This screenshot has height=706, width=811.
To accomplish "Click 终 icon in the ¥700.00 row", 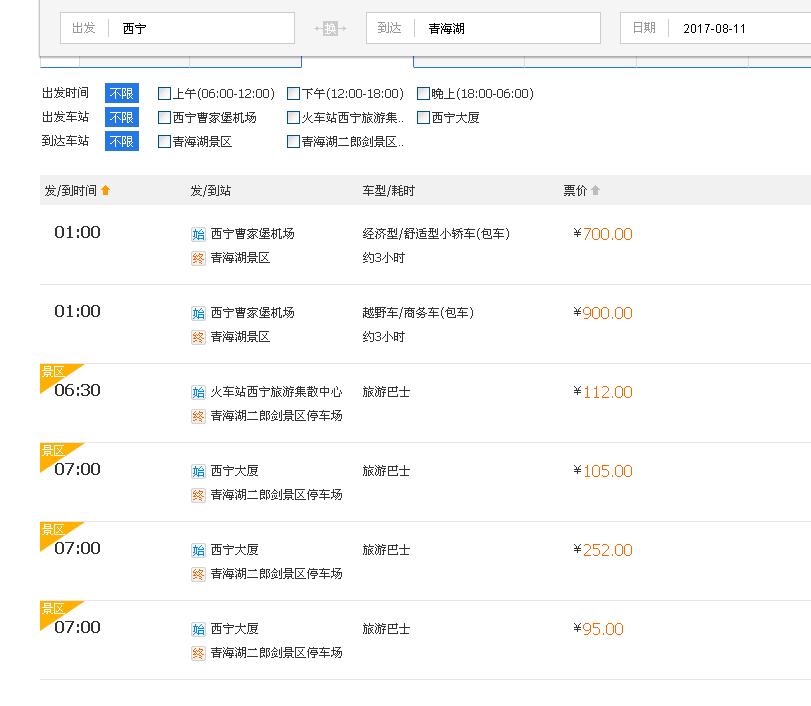I will point(198,258).
